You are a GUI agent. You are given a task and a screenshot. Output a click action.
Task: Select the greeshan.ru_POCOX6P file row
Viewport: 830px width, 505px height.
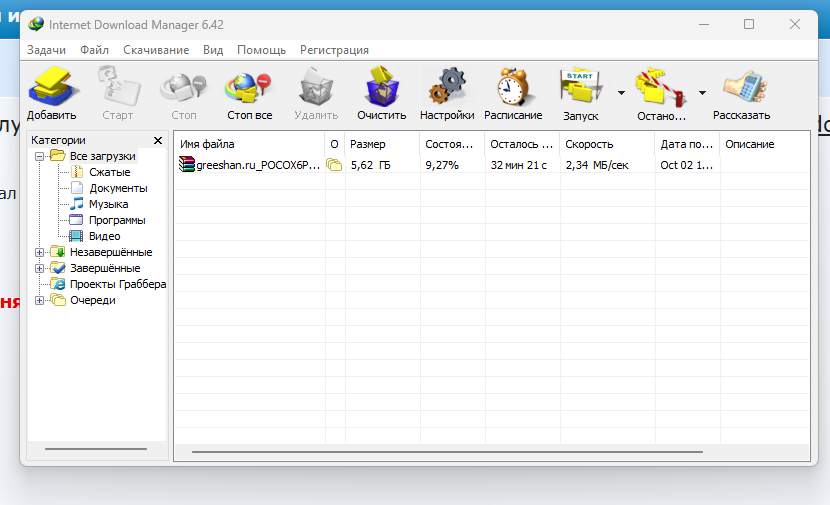click(x=492, y=165)
